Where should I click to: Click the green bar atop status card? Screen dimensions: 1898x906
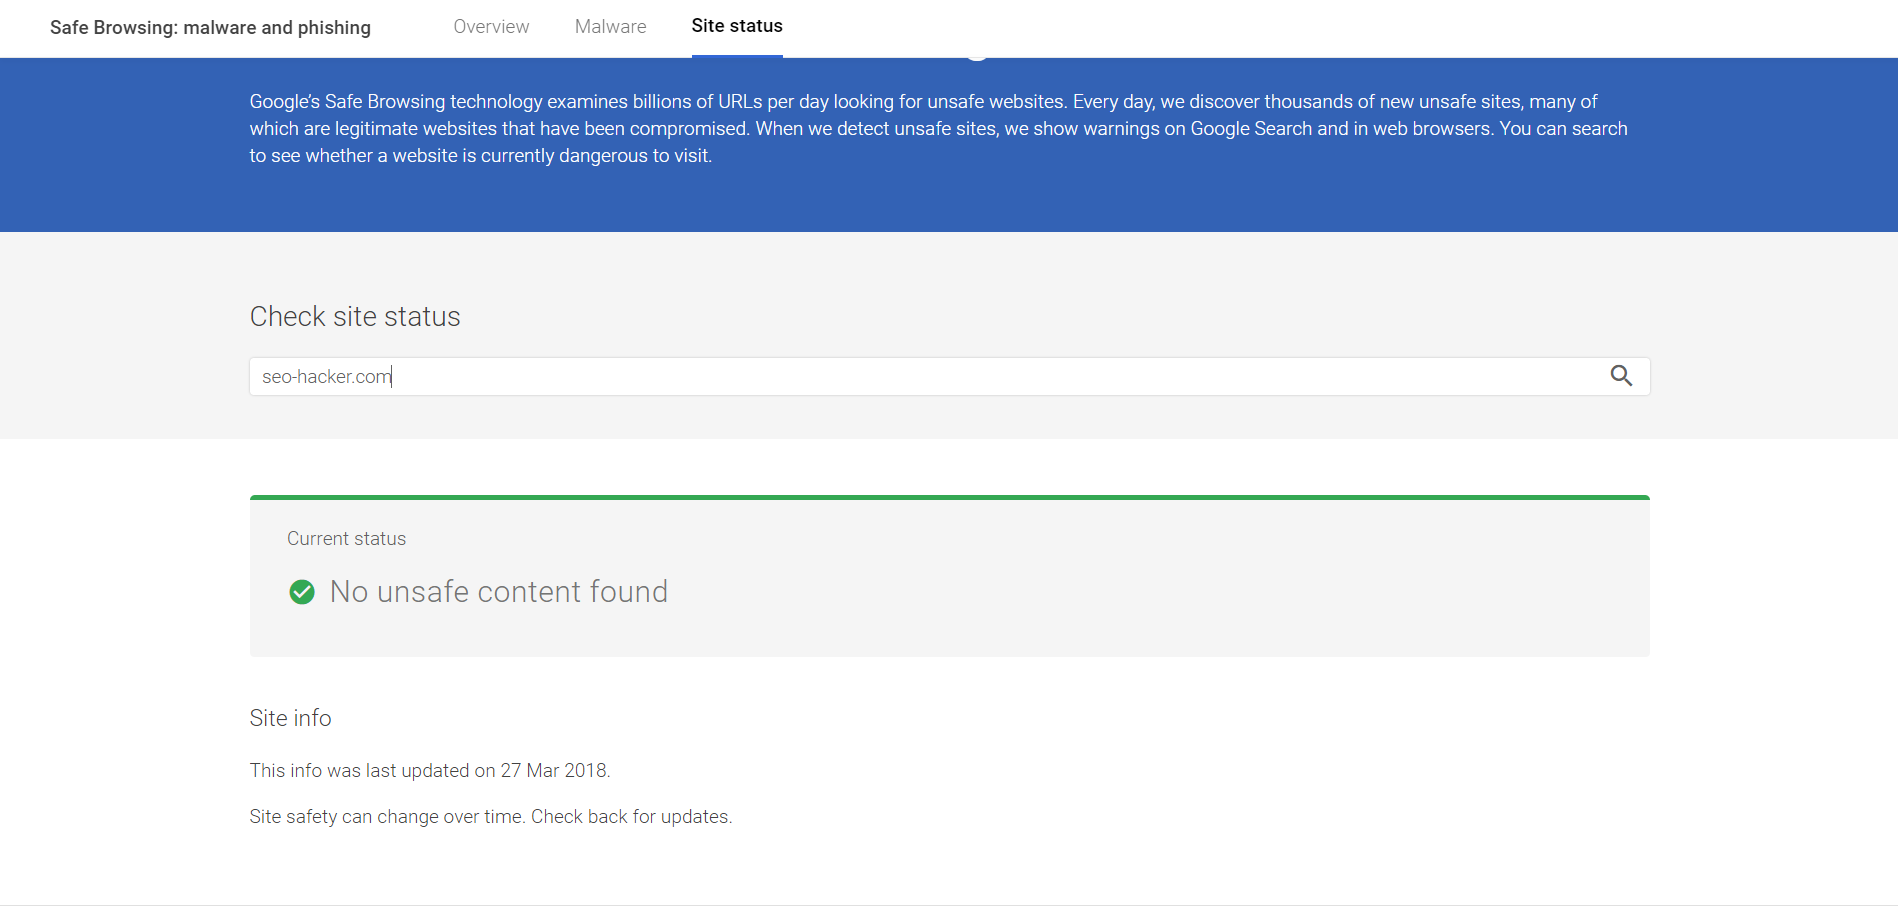[x=949, y=497]
